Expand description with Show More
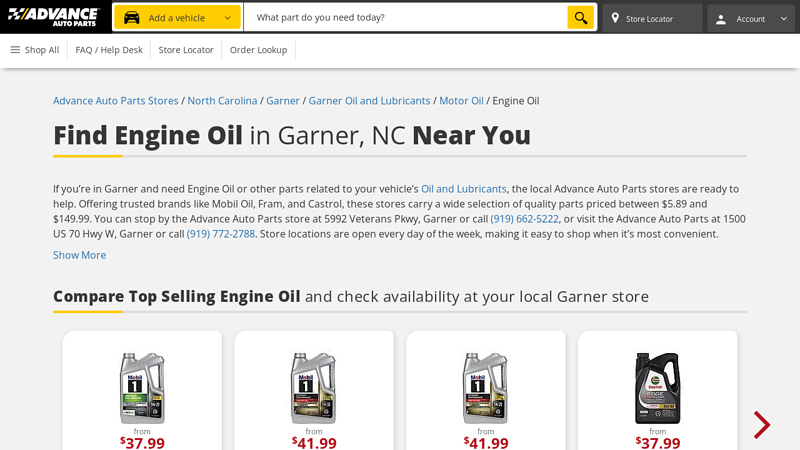Viewport: 800px width, 450px height. pos(80,255)
